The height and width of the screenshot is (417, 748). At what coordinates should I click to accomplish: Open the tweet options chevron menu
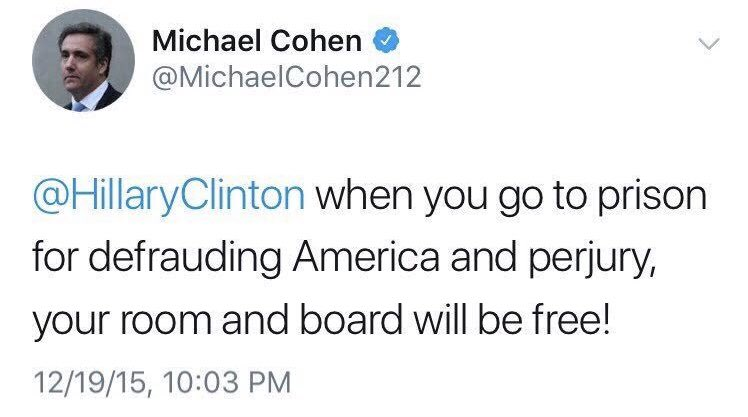click(709, 44)
